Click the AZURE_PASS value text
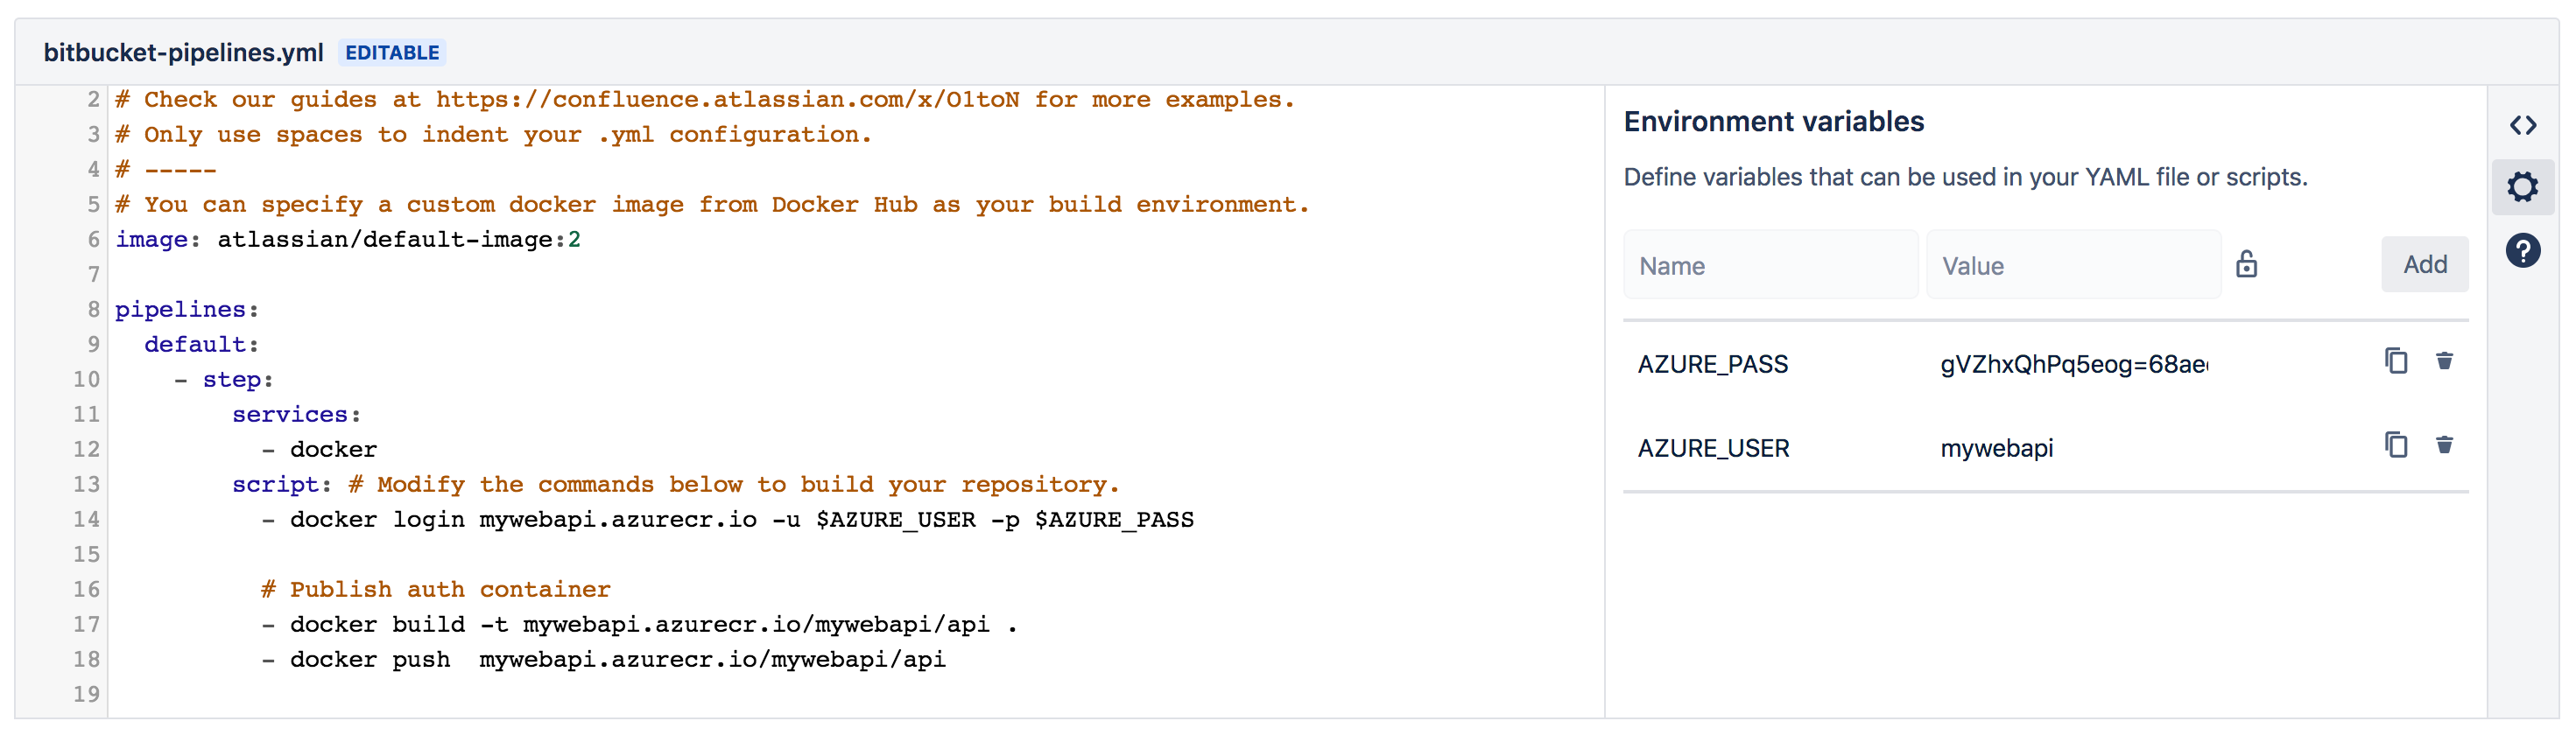Image resolution: width=2576 pixels, height=735 pixels. pos(2073,364)
